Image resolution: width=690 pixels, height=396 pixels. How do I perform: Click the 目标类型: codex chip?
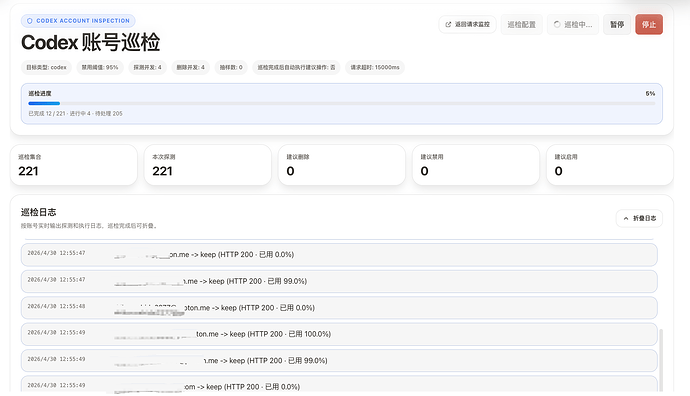point(46,67)
